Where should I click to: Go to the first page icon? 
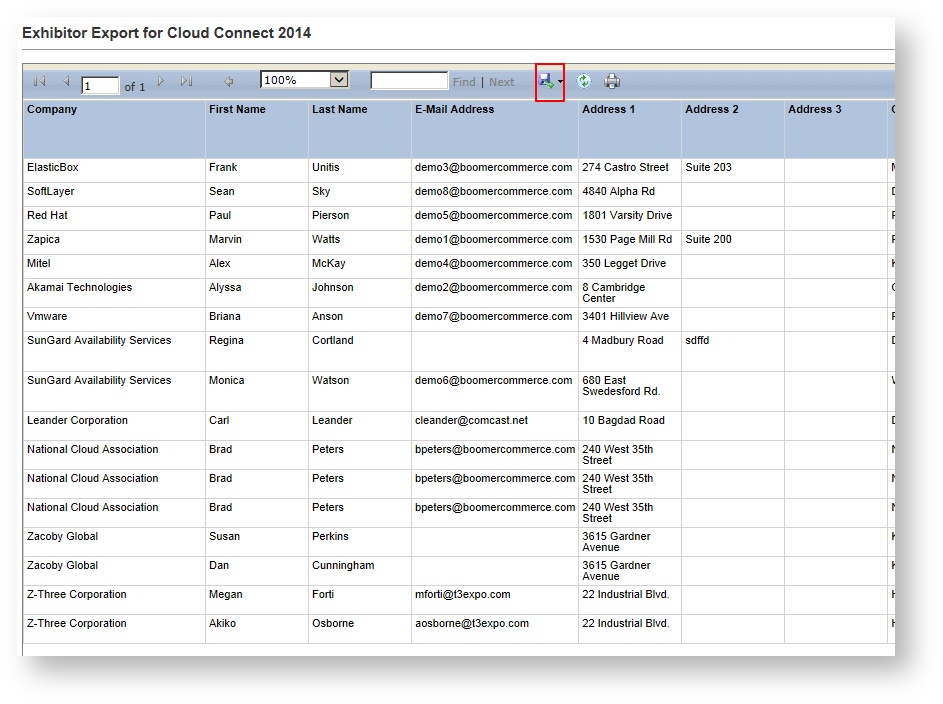point(38,81)
